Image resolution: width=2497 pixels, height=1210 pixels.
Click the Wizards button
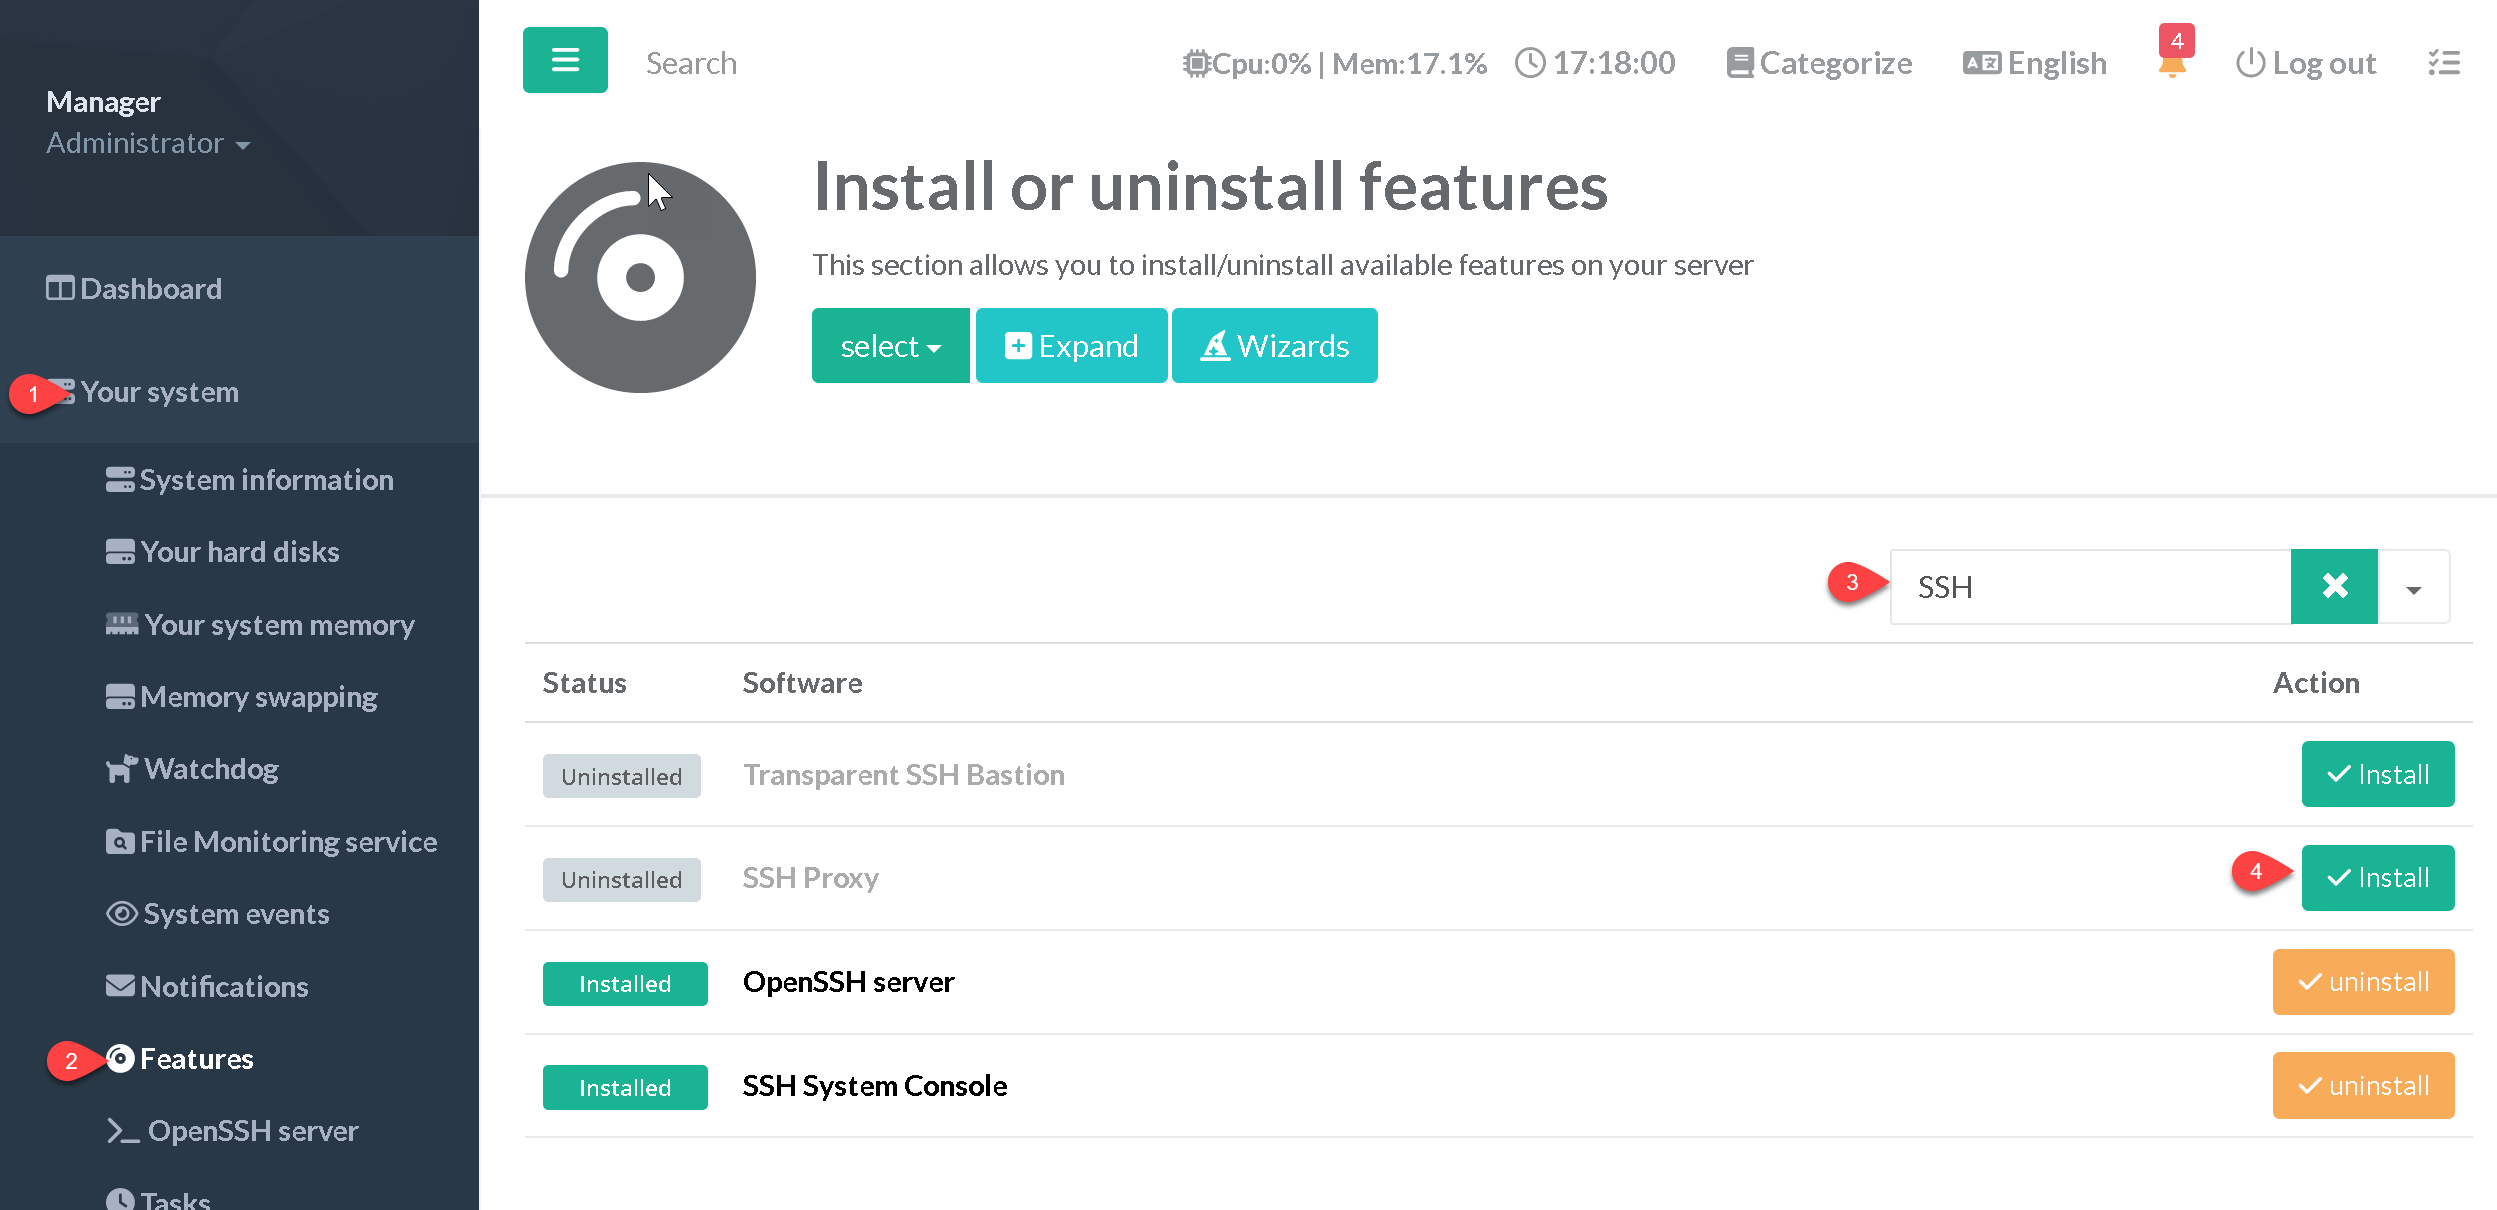click(x=1274, y=346)
